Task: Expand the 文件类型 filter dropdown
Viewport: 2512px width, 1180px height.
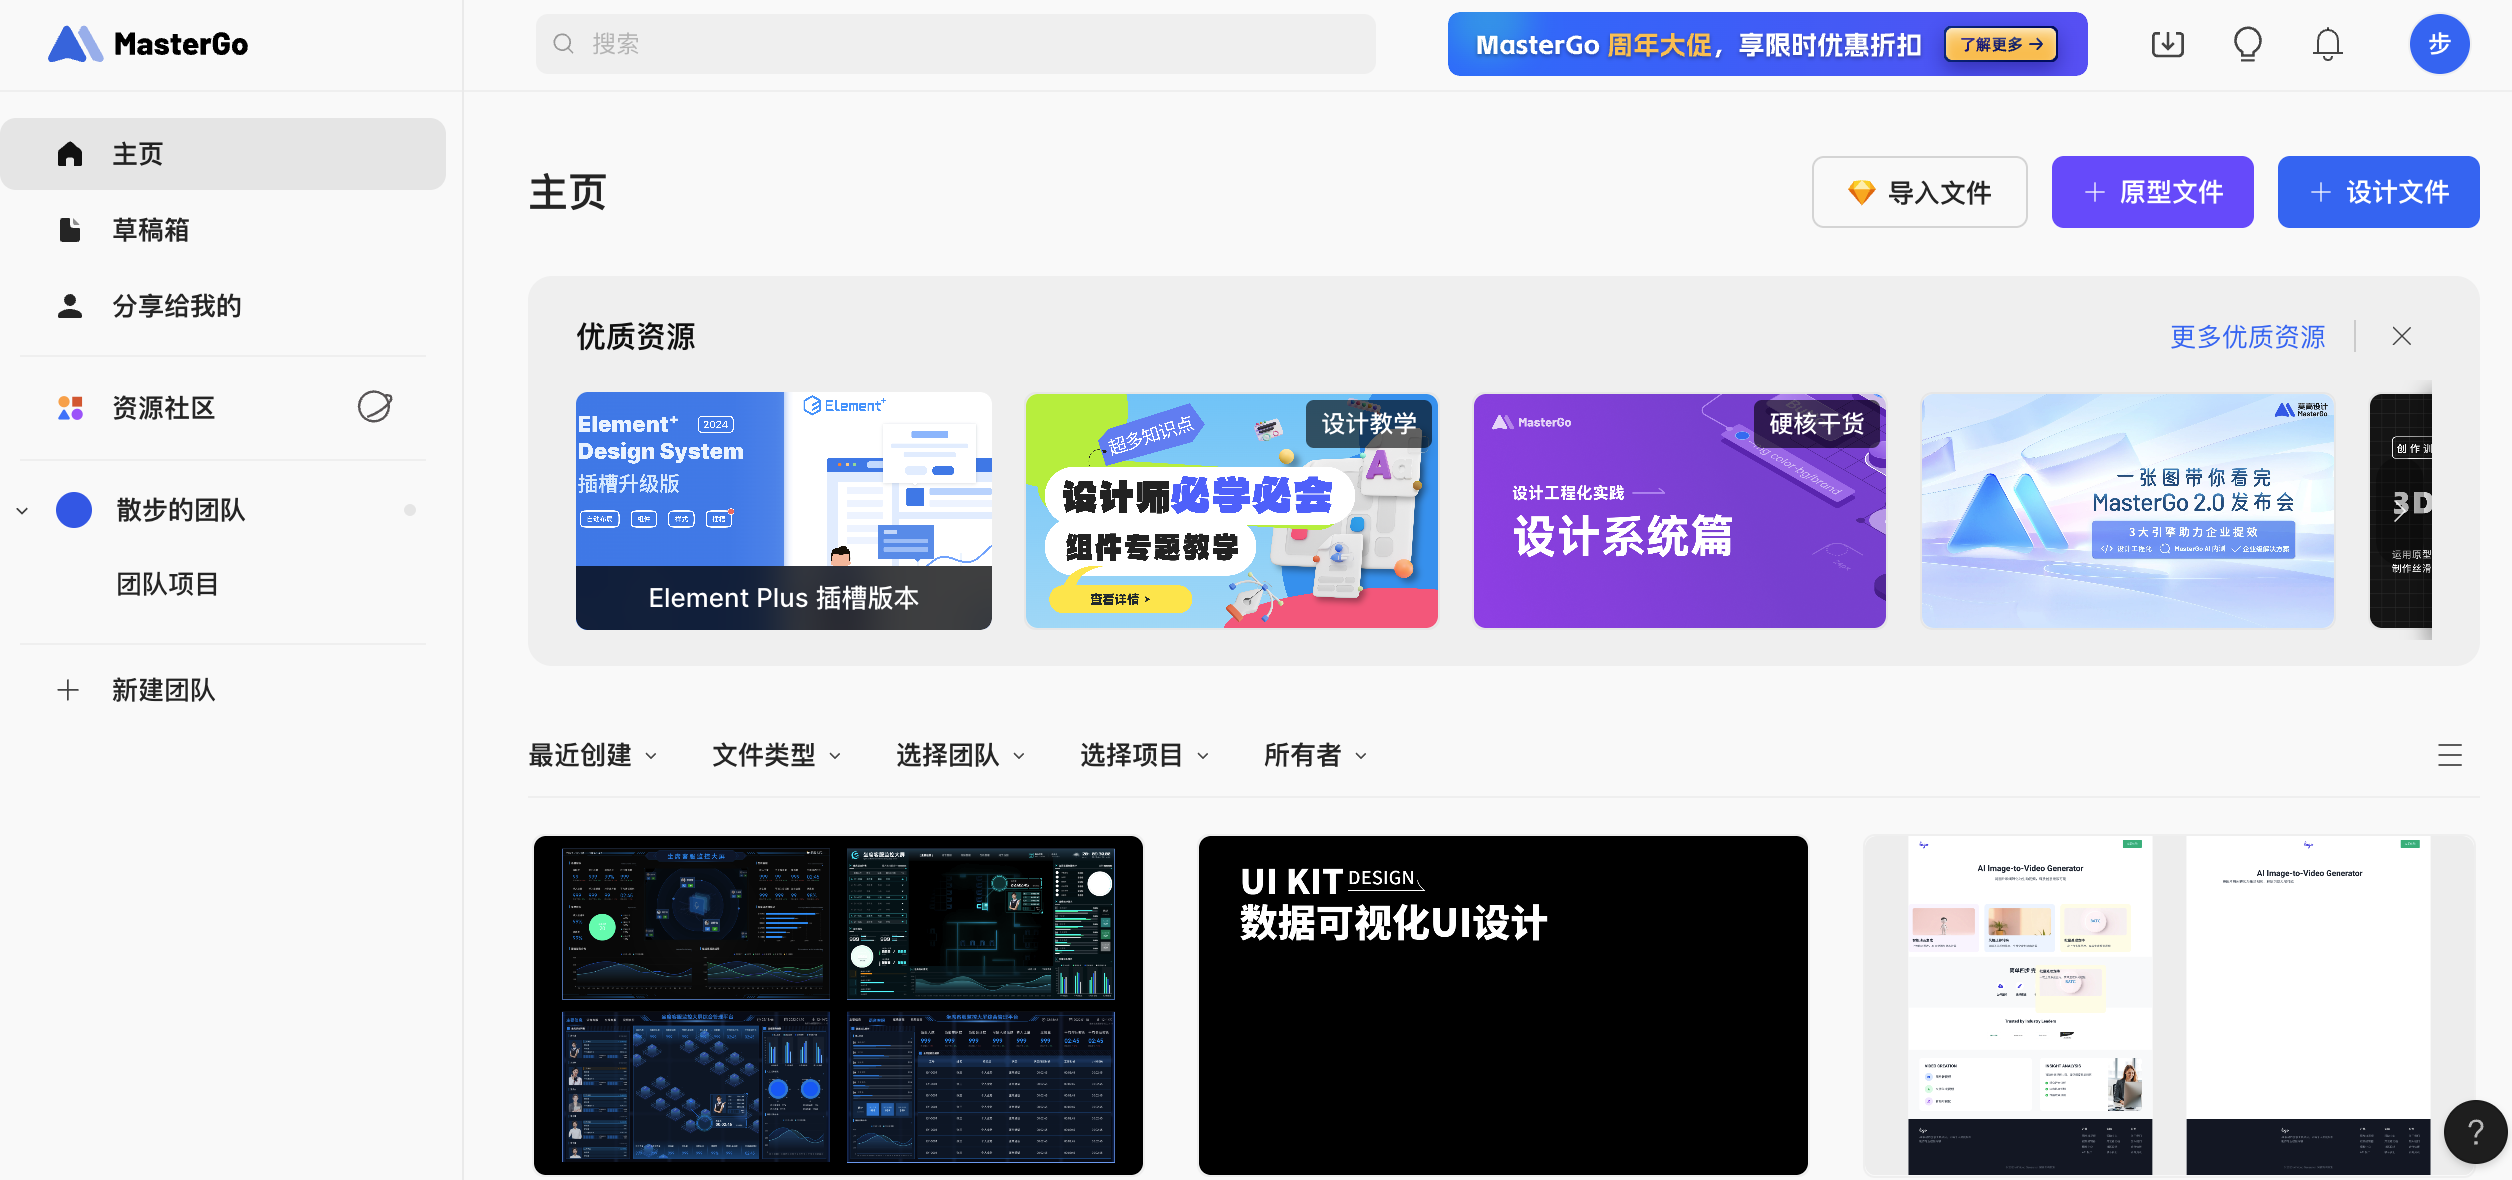Action: 776,755
